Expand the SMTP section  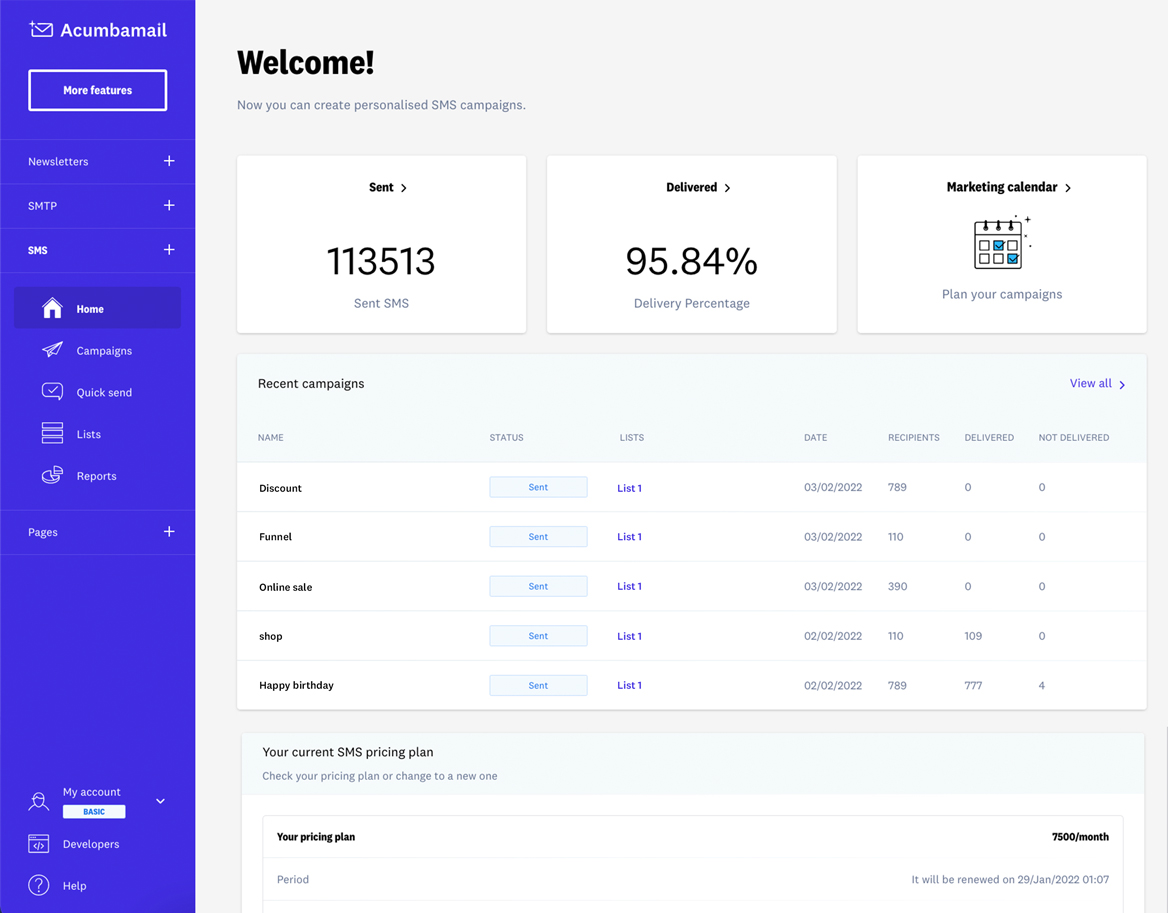(169, 205)
